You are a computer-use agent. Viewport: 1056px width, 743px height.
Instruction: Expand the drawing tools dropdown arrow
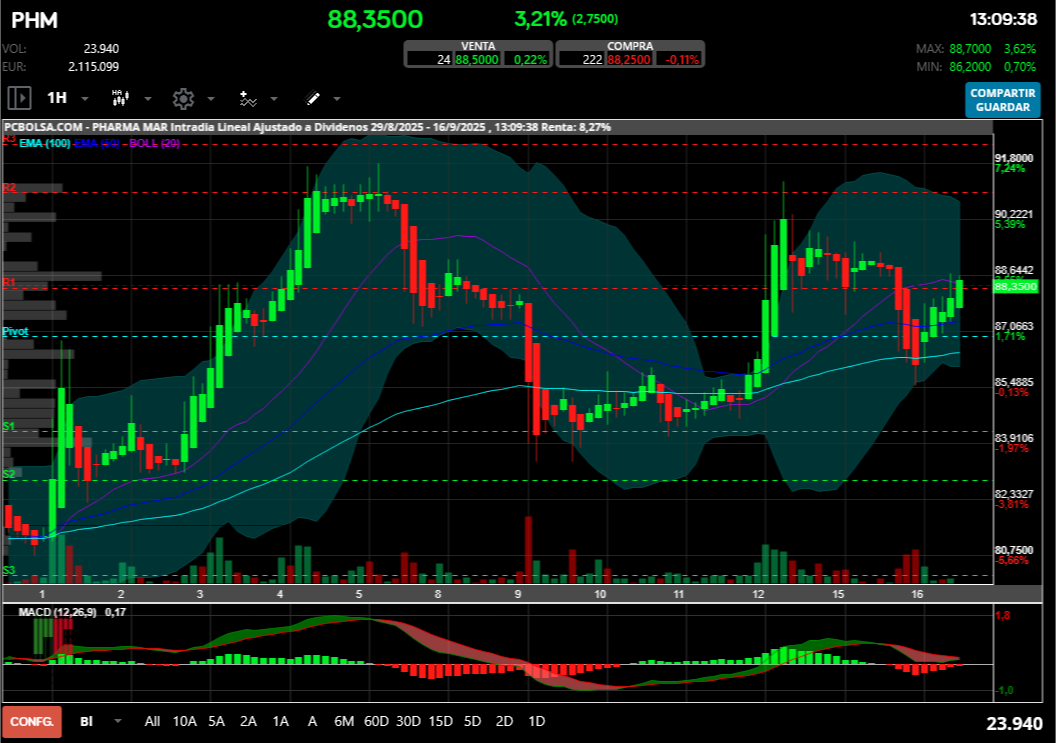337,99
